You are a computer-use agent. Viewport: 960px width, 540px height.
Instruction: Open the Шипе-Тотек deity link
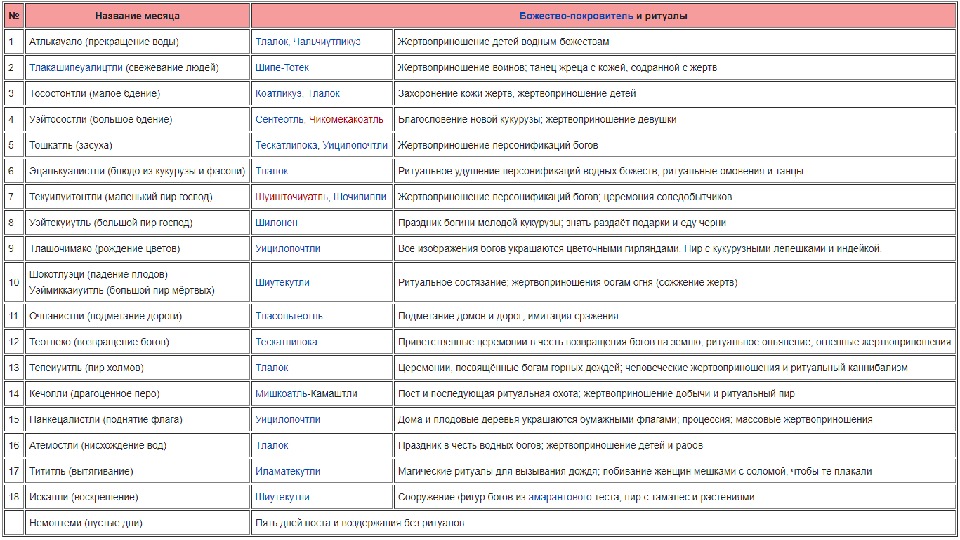(282, 67)
